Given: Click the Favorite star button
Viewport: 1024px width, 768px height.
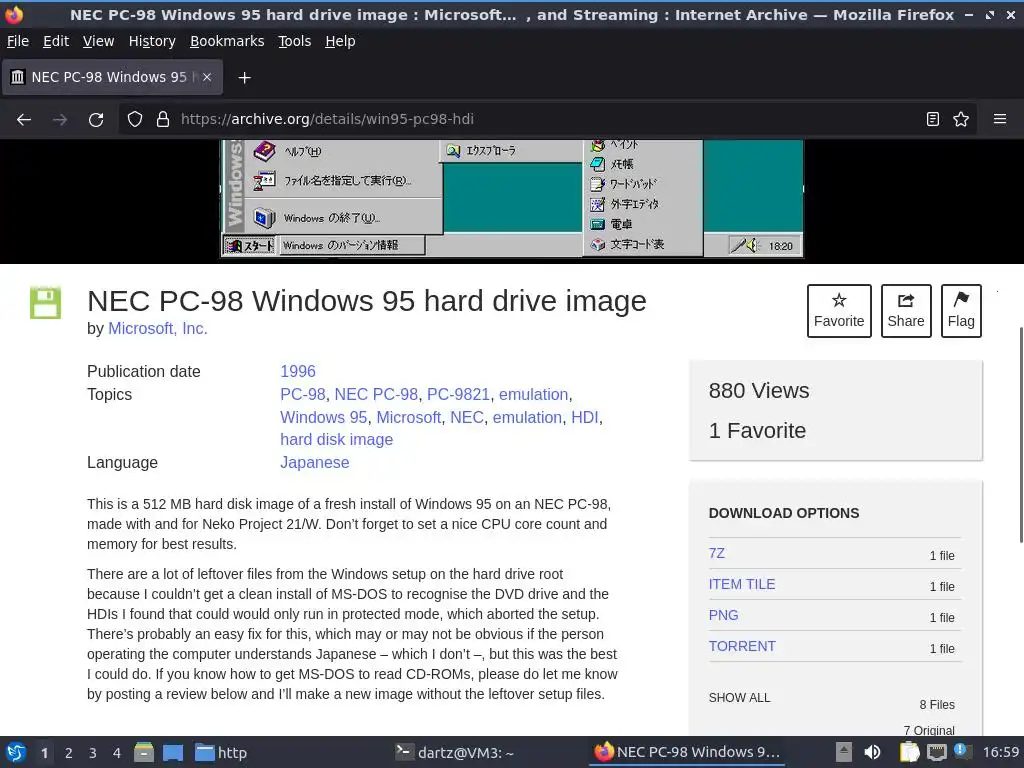Looking at the screenshot, I should coord(839,311).
